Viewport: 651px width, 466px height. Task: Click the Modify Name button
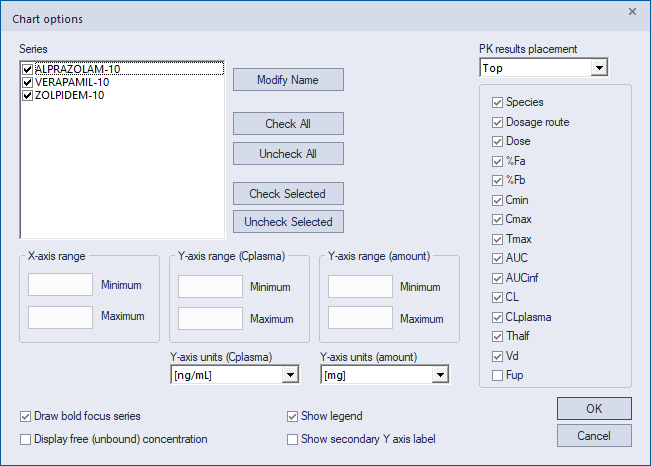(x=288, y=80)
